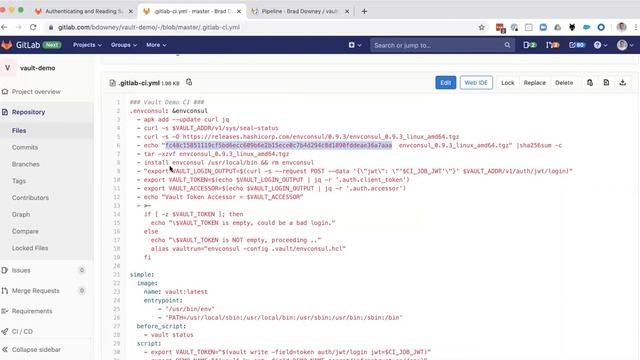Click the Lock file button
The image size is (640, 360).
[507, 83]
